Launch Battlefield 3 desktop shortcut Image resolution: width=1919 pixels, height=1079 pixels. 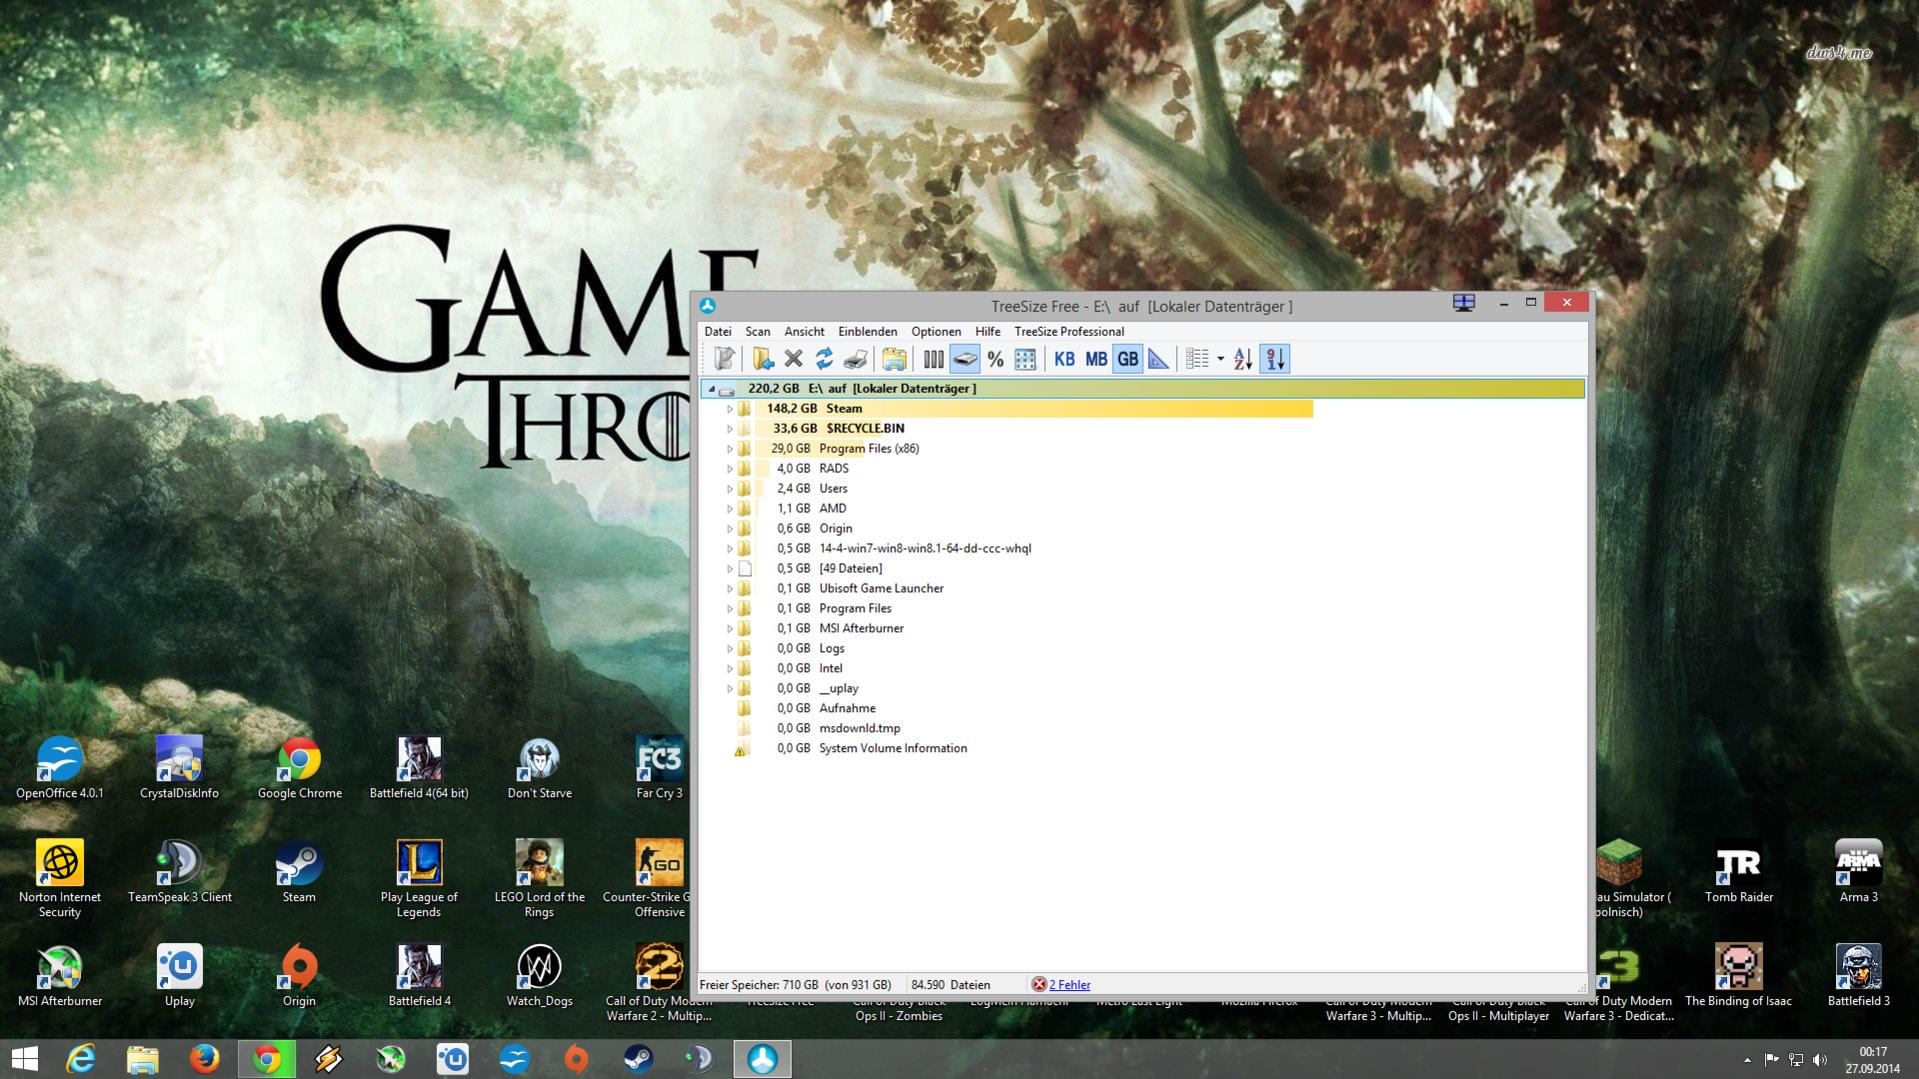coord(1858,977)
